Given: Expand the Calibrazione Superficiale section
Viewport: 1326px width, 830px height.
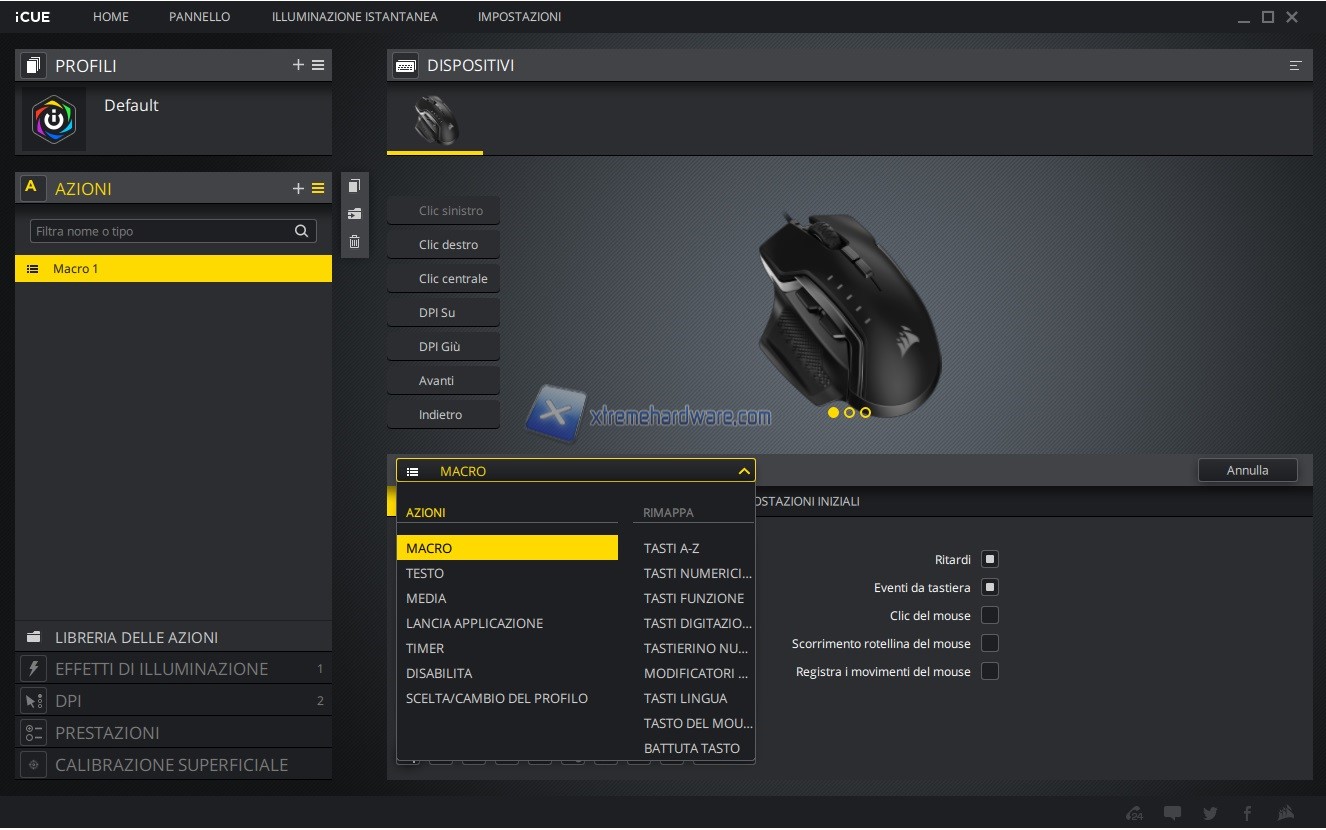Looking at the screenshot, I should [173, 765].
